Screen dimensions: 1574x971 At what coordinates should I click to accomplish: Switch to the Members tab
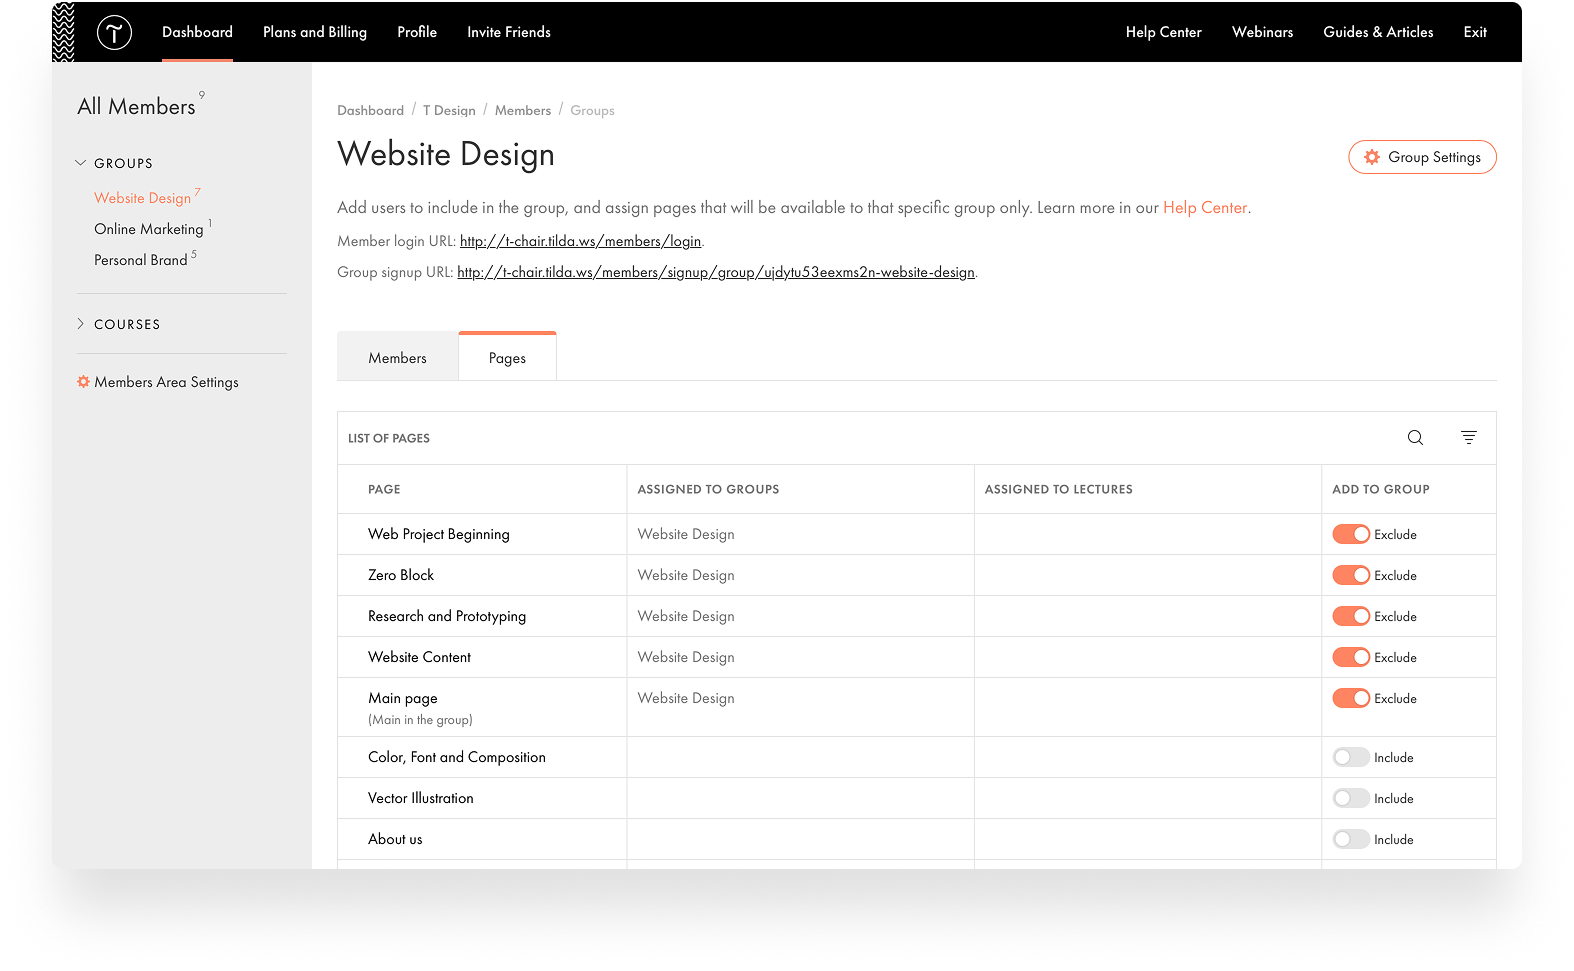coord(397,358)
